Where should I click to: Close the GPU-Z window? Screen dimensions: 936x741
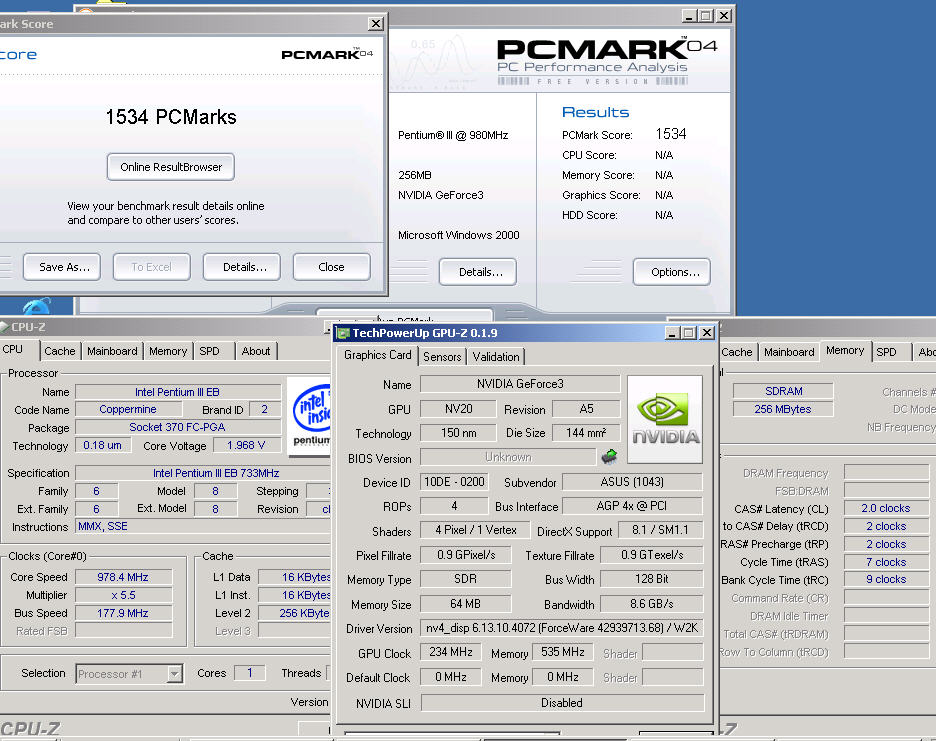pos(707,333)
